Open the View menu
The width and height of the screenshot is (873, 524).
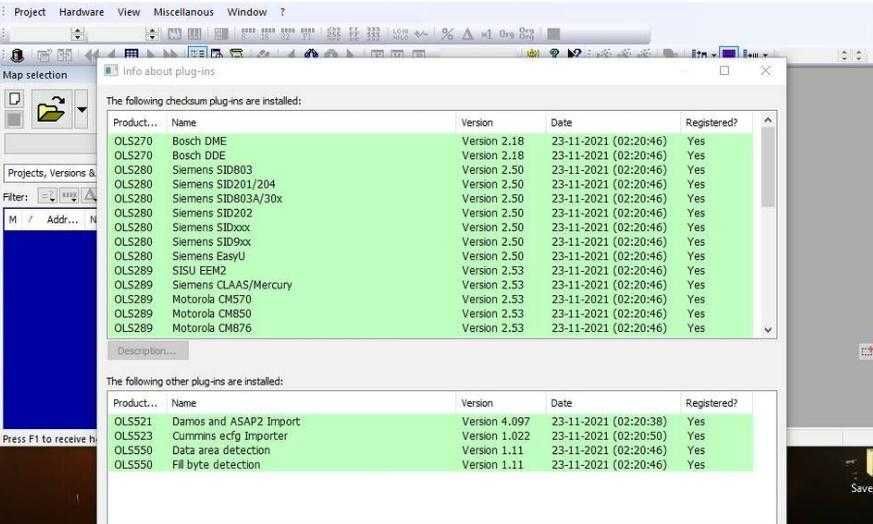(x=129, y=12)
